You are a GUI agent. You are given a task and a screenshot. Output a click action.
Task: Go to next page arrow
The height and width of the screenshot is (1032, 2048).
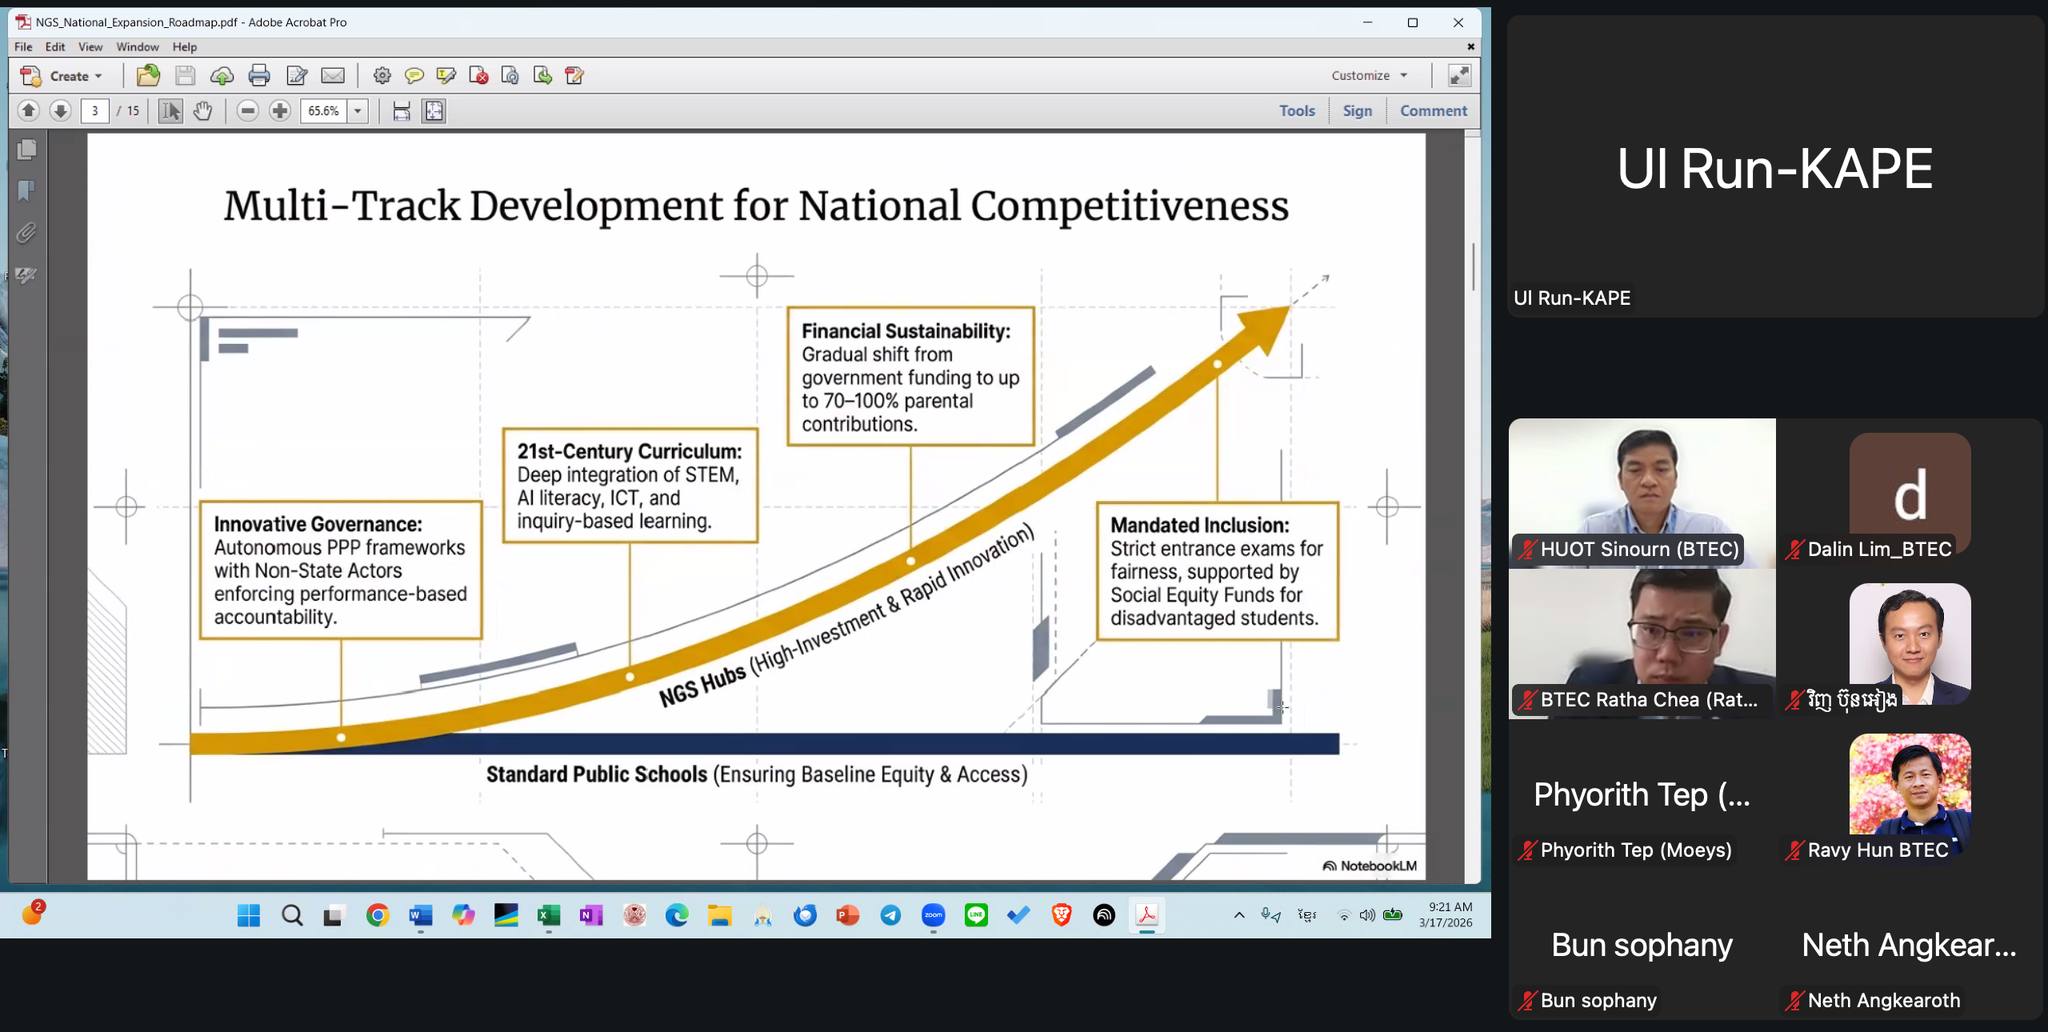point(60,111)
